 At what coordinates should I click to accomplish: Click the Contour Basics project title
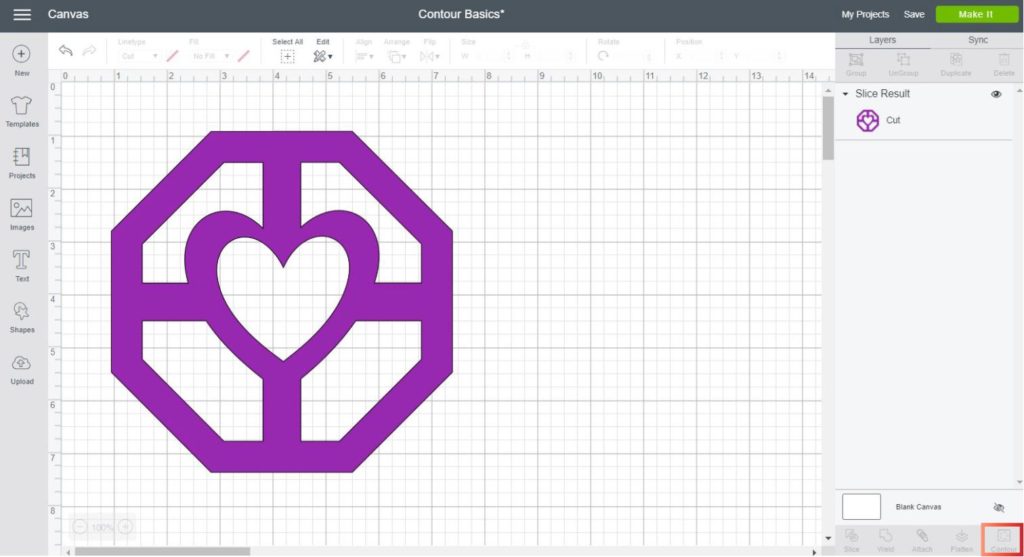click(461, 14)
